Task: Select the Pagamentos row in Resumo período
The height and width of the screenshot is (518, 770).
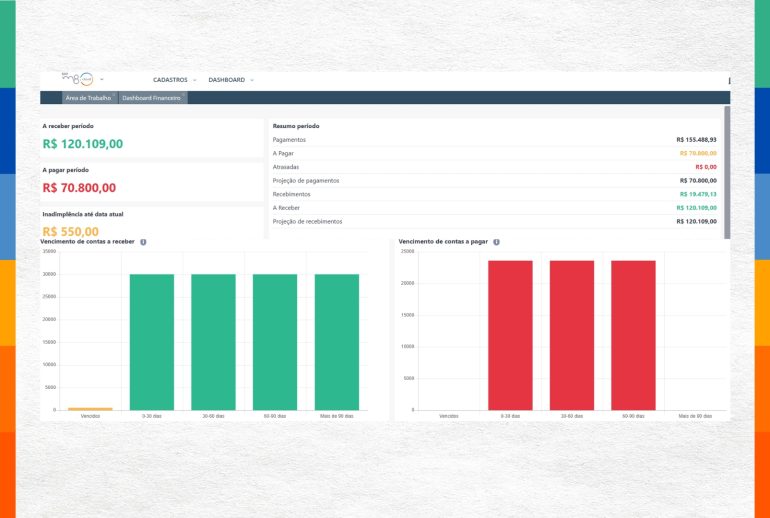Action: (494, 140)
